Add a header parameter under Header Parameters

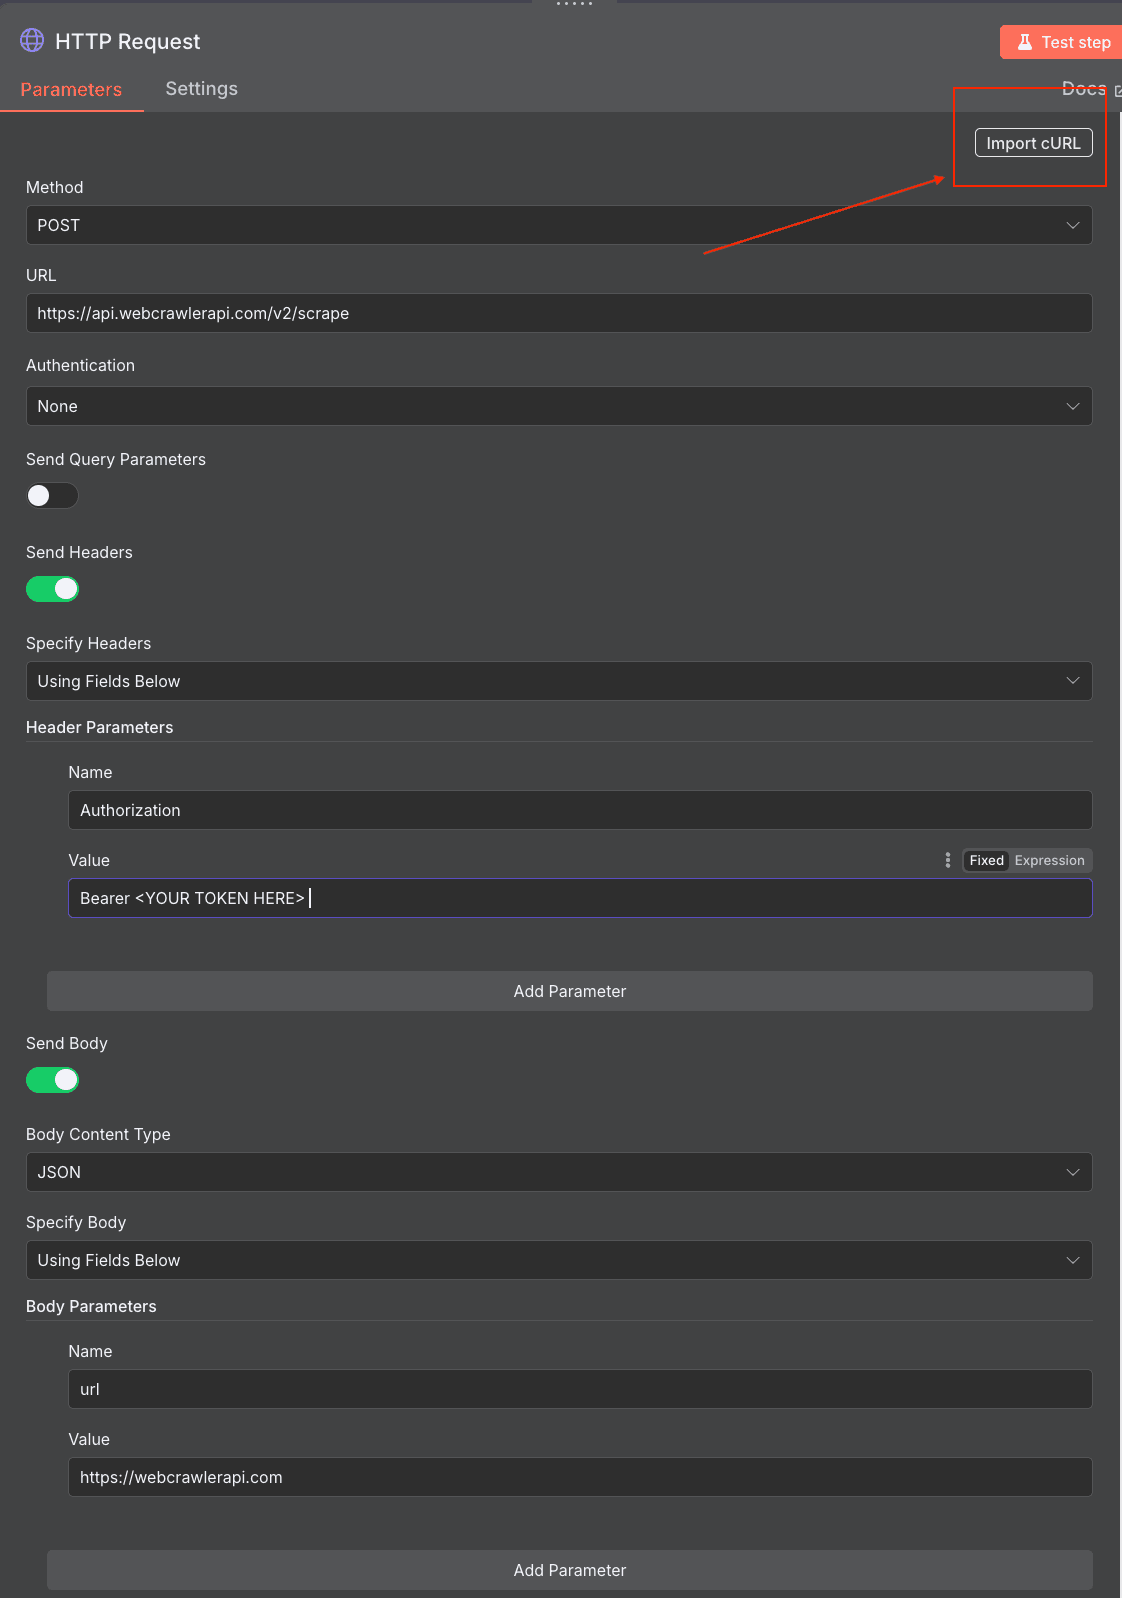pyautogui.click(x=569, y=991)
